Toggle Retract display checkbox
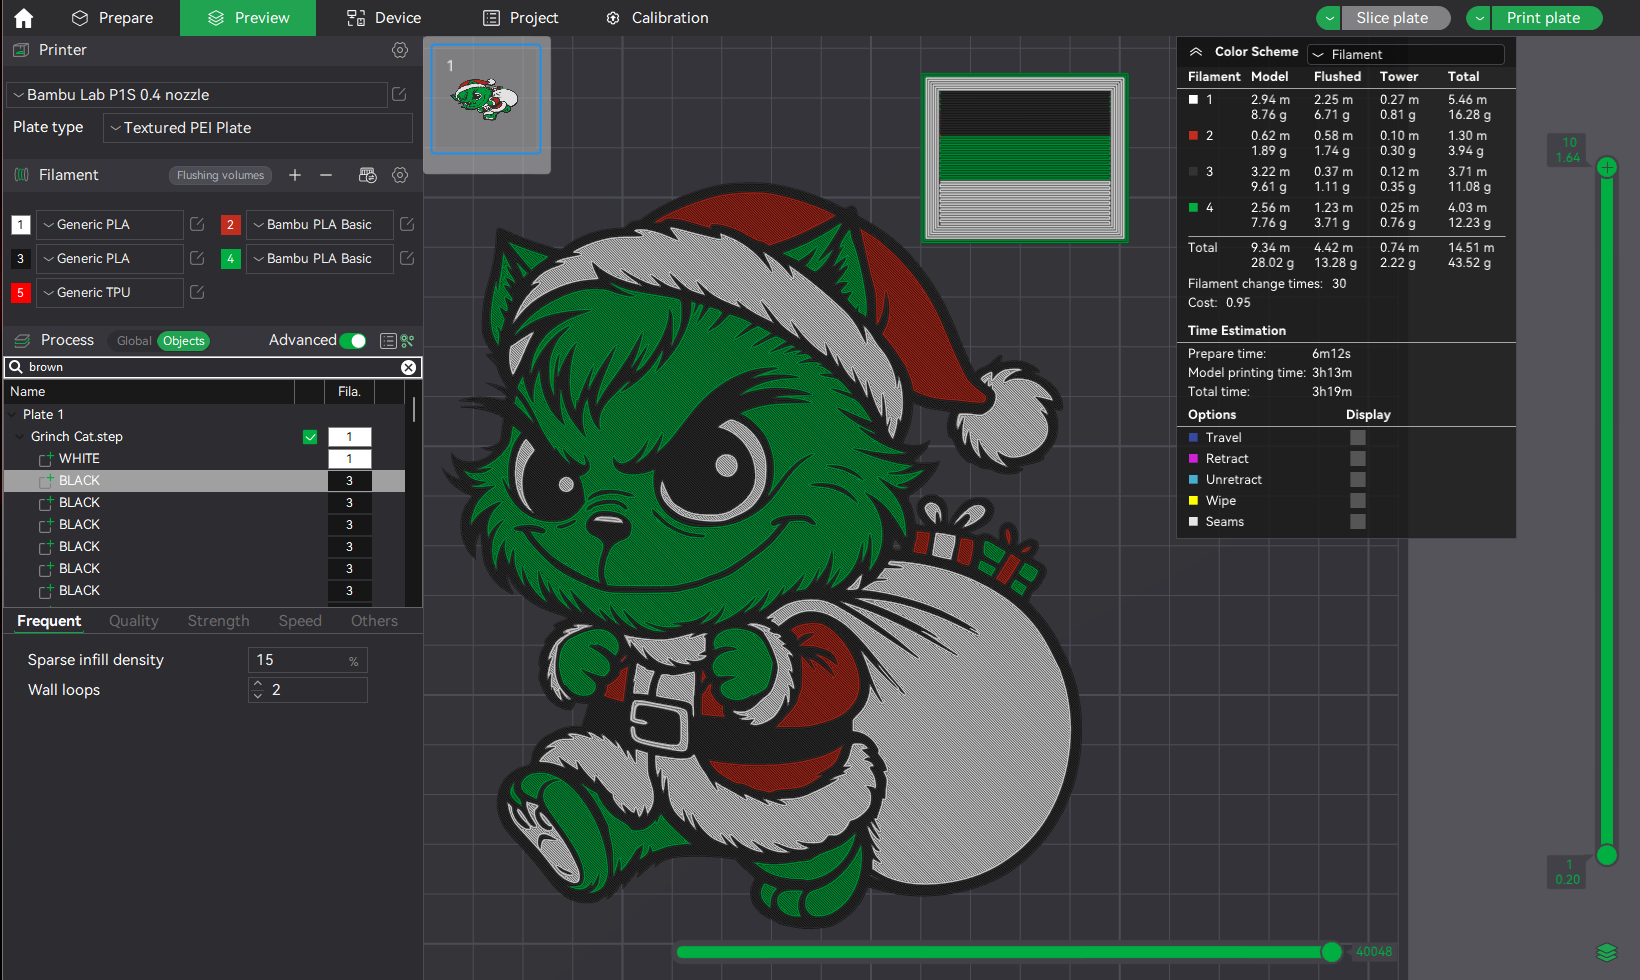Image resolution: width=1640 pixels, height=980 pixels. [1358, 458]
